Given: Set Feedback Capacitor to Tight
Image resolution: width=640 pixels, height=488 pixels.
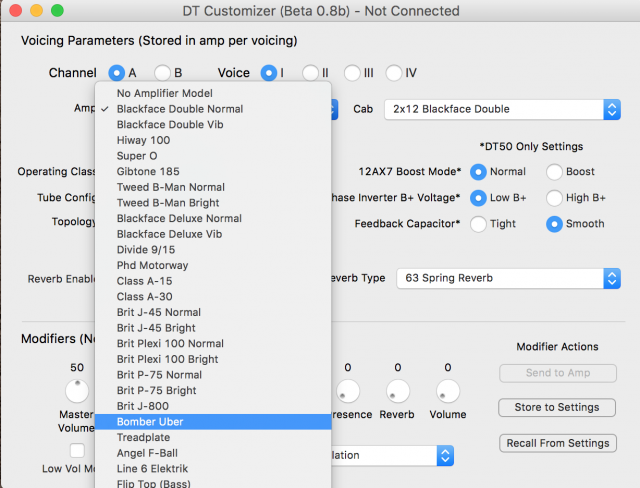Looking at the screenshot, I should point(478,224).
